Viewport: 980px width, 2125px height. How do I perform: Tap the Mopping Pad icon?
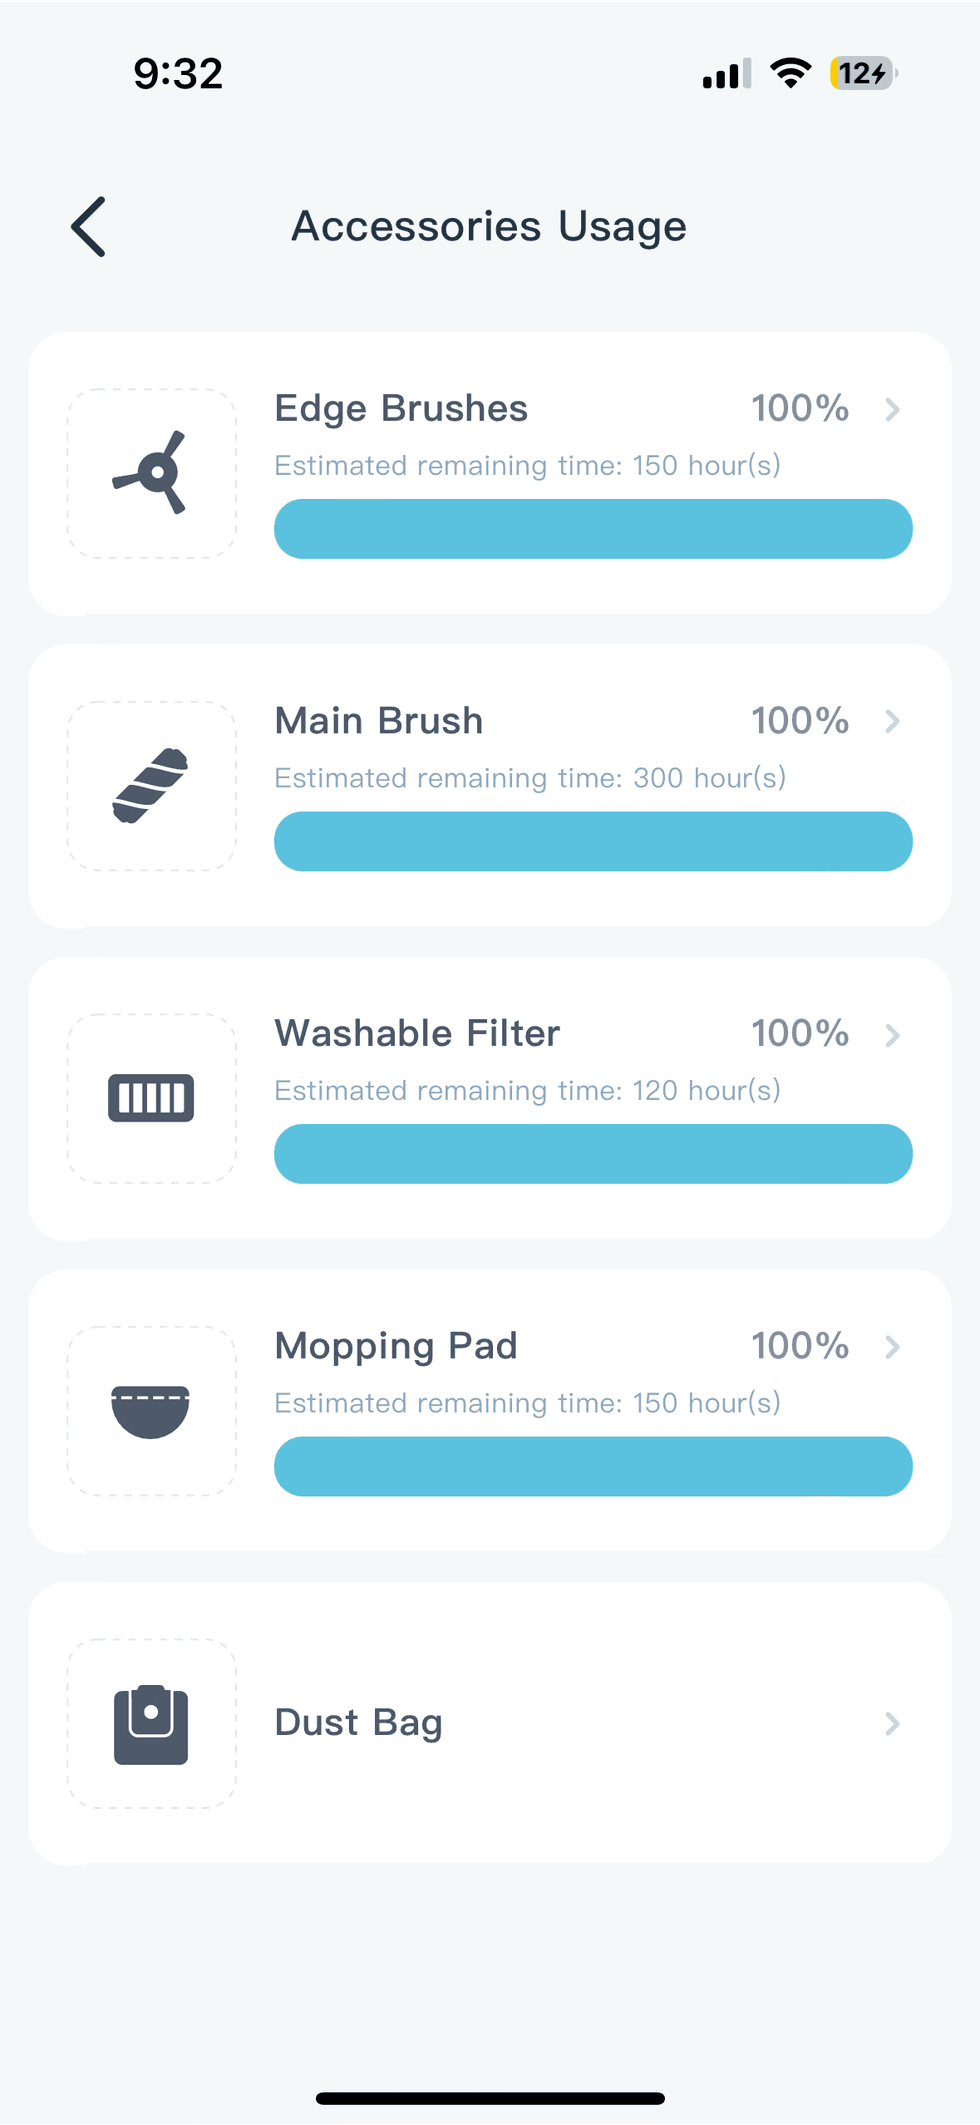tap(151, 1411)
